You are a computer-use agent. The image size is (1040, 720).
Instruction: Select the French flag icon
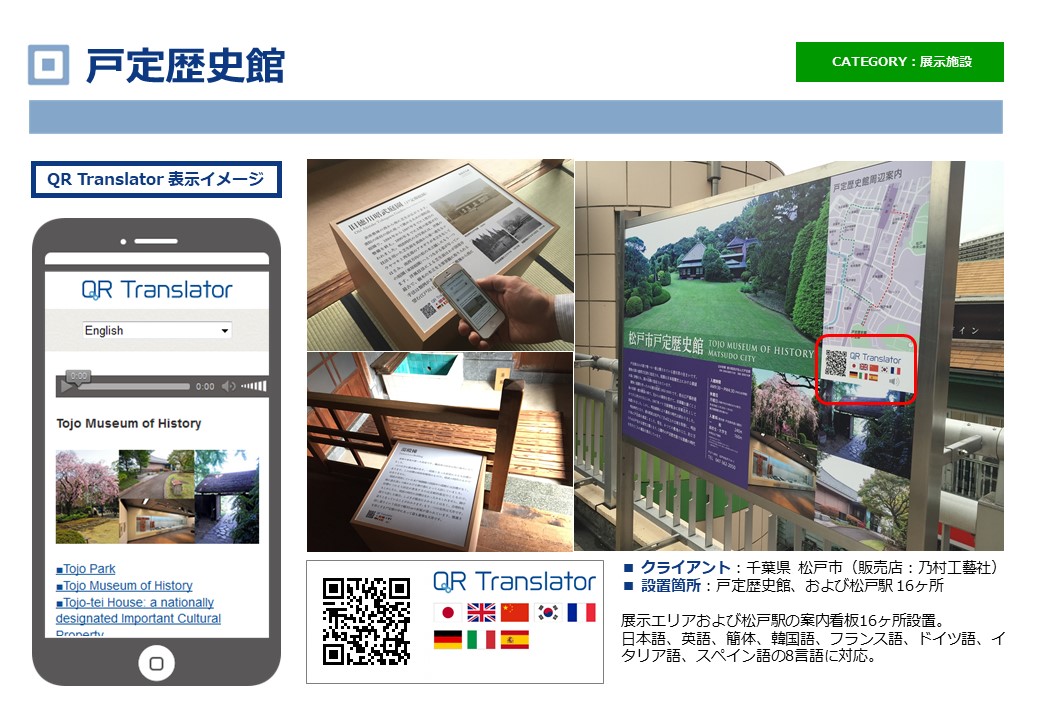point(582,613)
